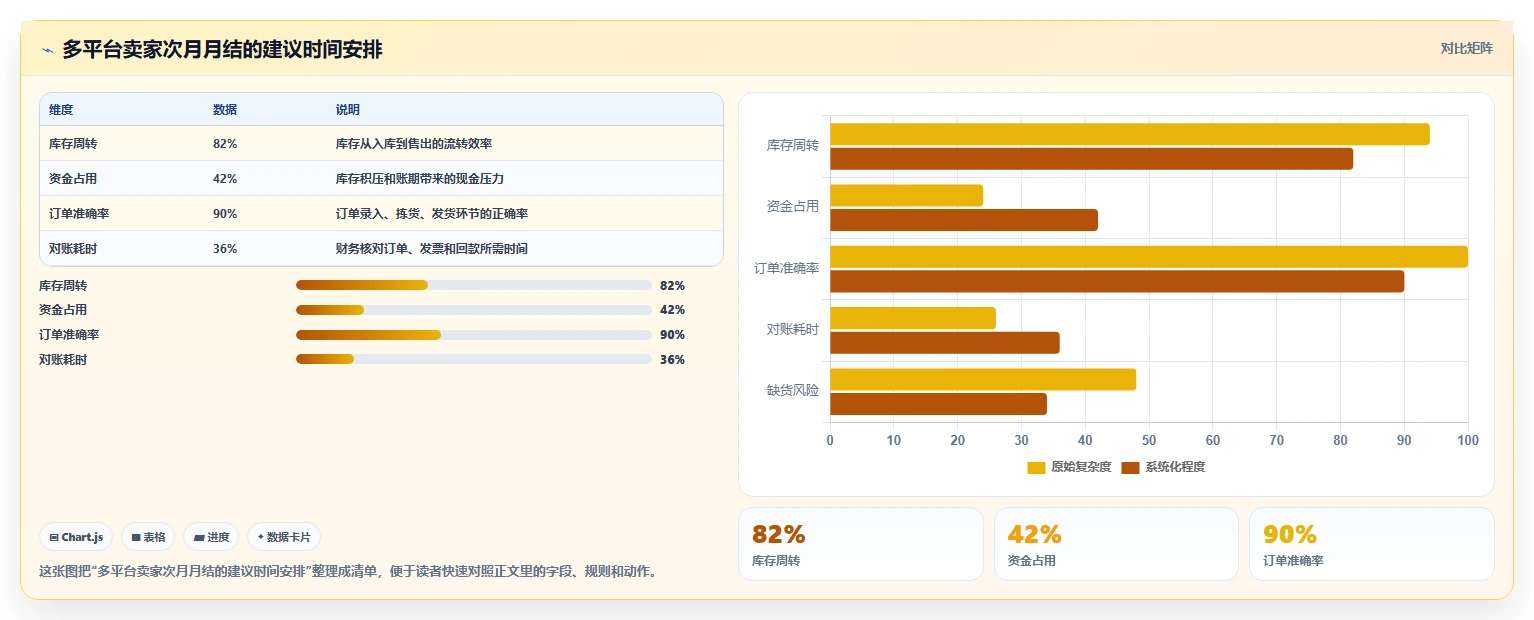
Task: Click the 资金占用 42% progress bar
Action: [474, 310]
